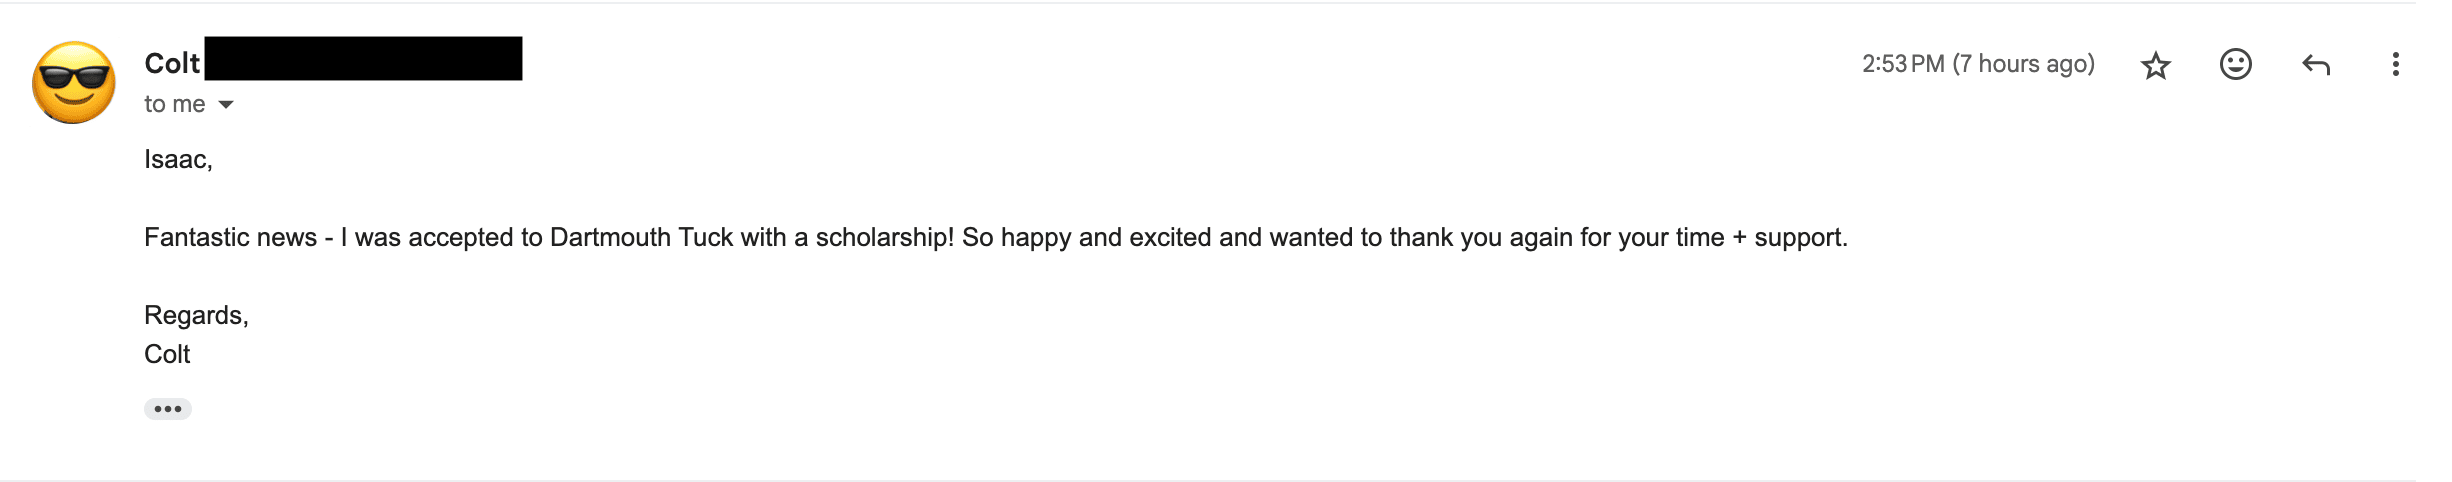Reply to Colt's email

tap(2315, 65)
